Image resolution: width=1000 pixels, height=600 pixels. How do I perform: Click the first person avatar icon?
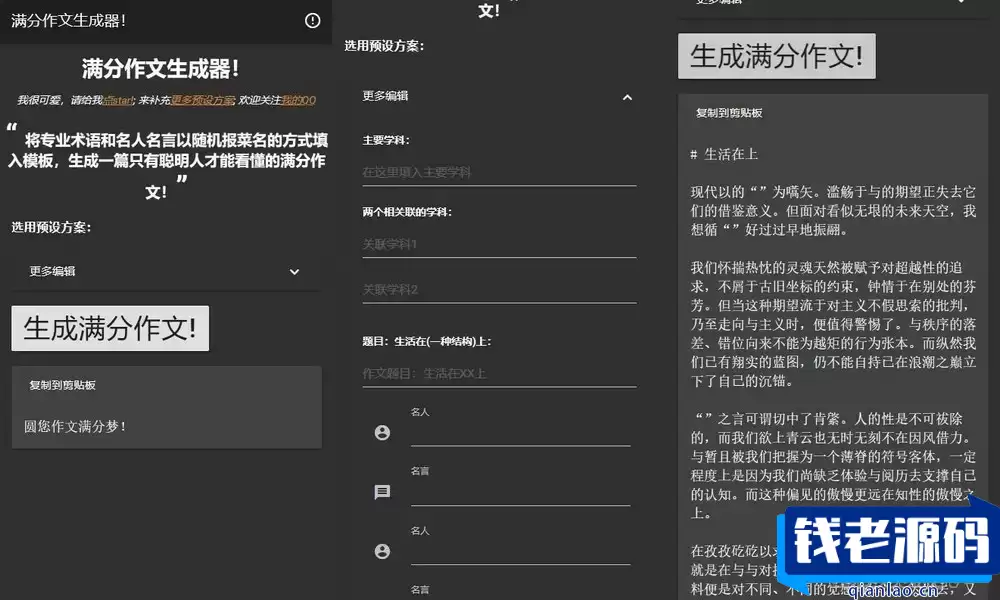[382, 433]
